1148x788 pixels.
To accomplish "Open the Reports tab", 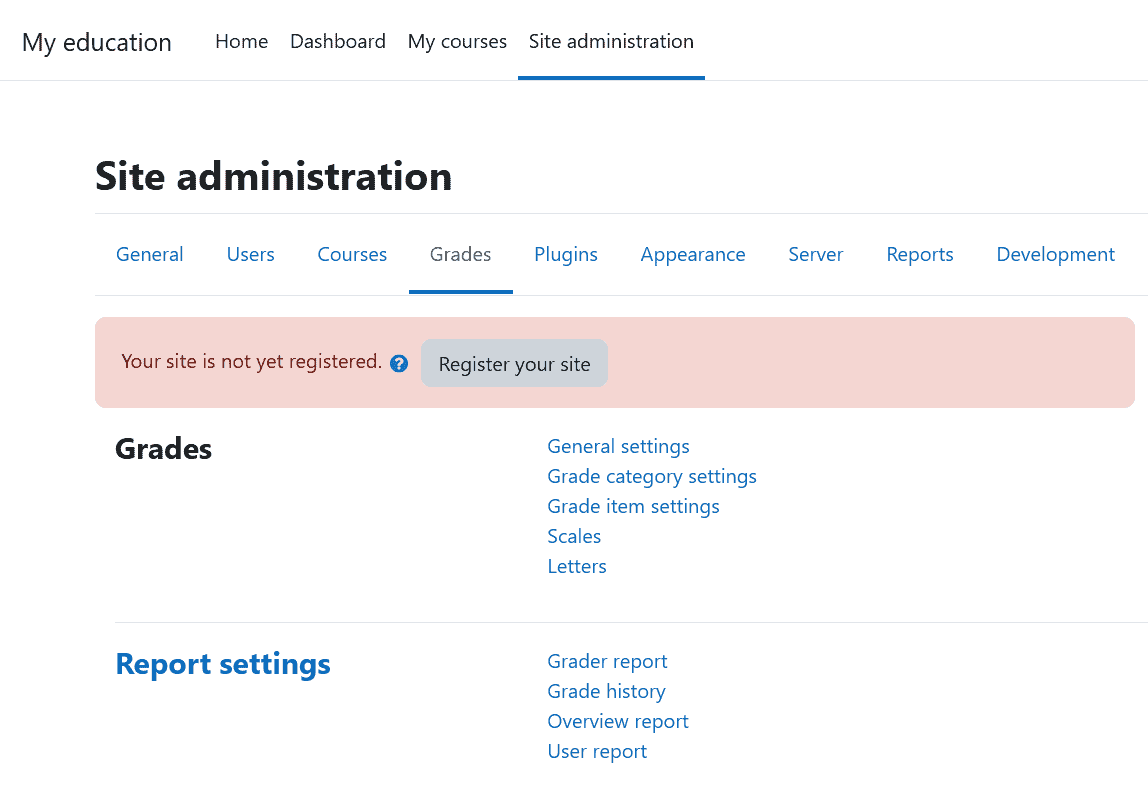I will [x=919, y=254].
